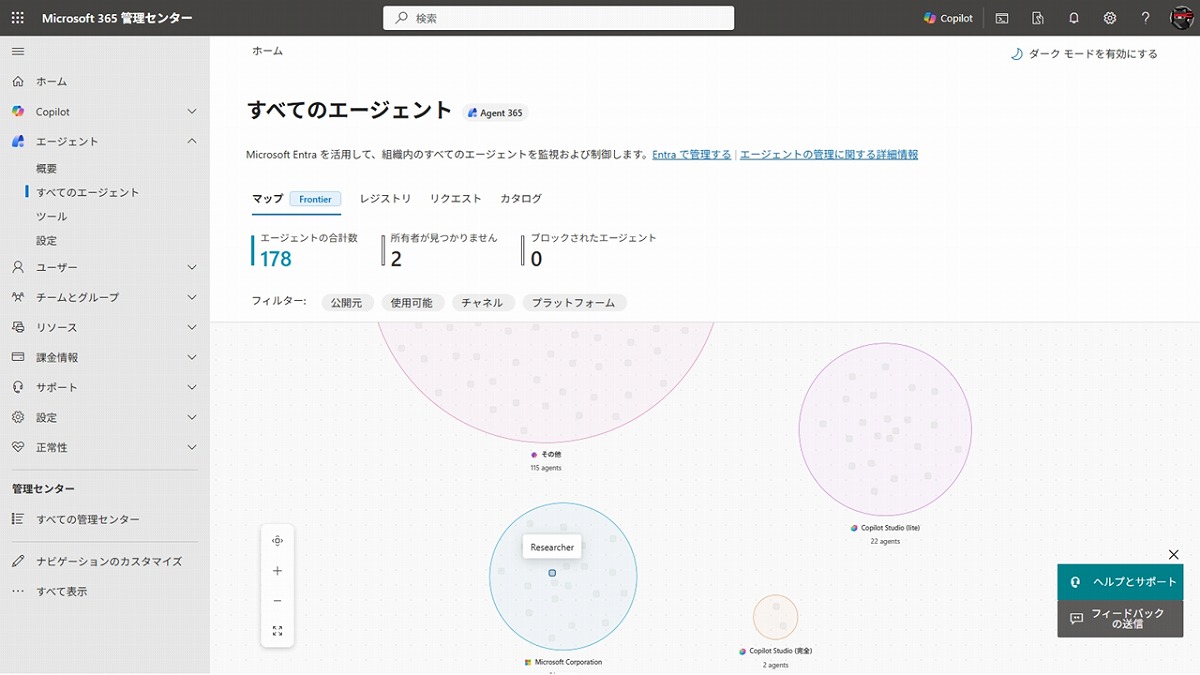This screenshot has width=1200, height=675.
Task: Click the help question mark icon
Action: pyautogui.click(x=1145, y=17)
